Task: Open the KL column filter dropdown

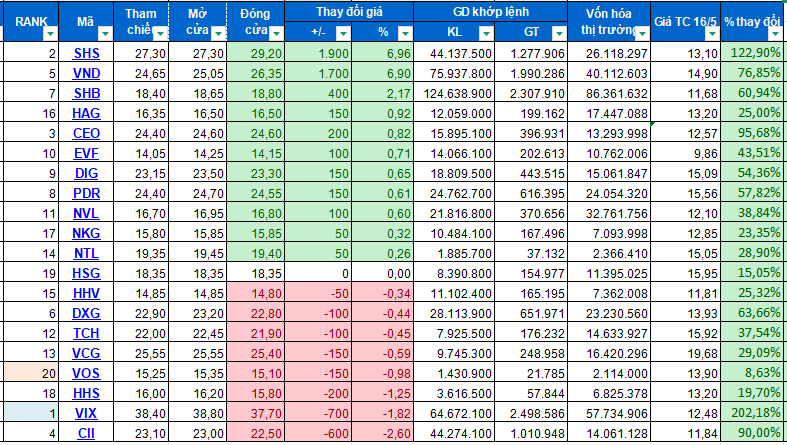Action: [485, 34]
